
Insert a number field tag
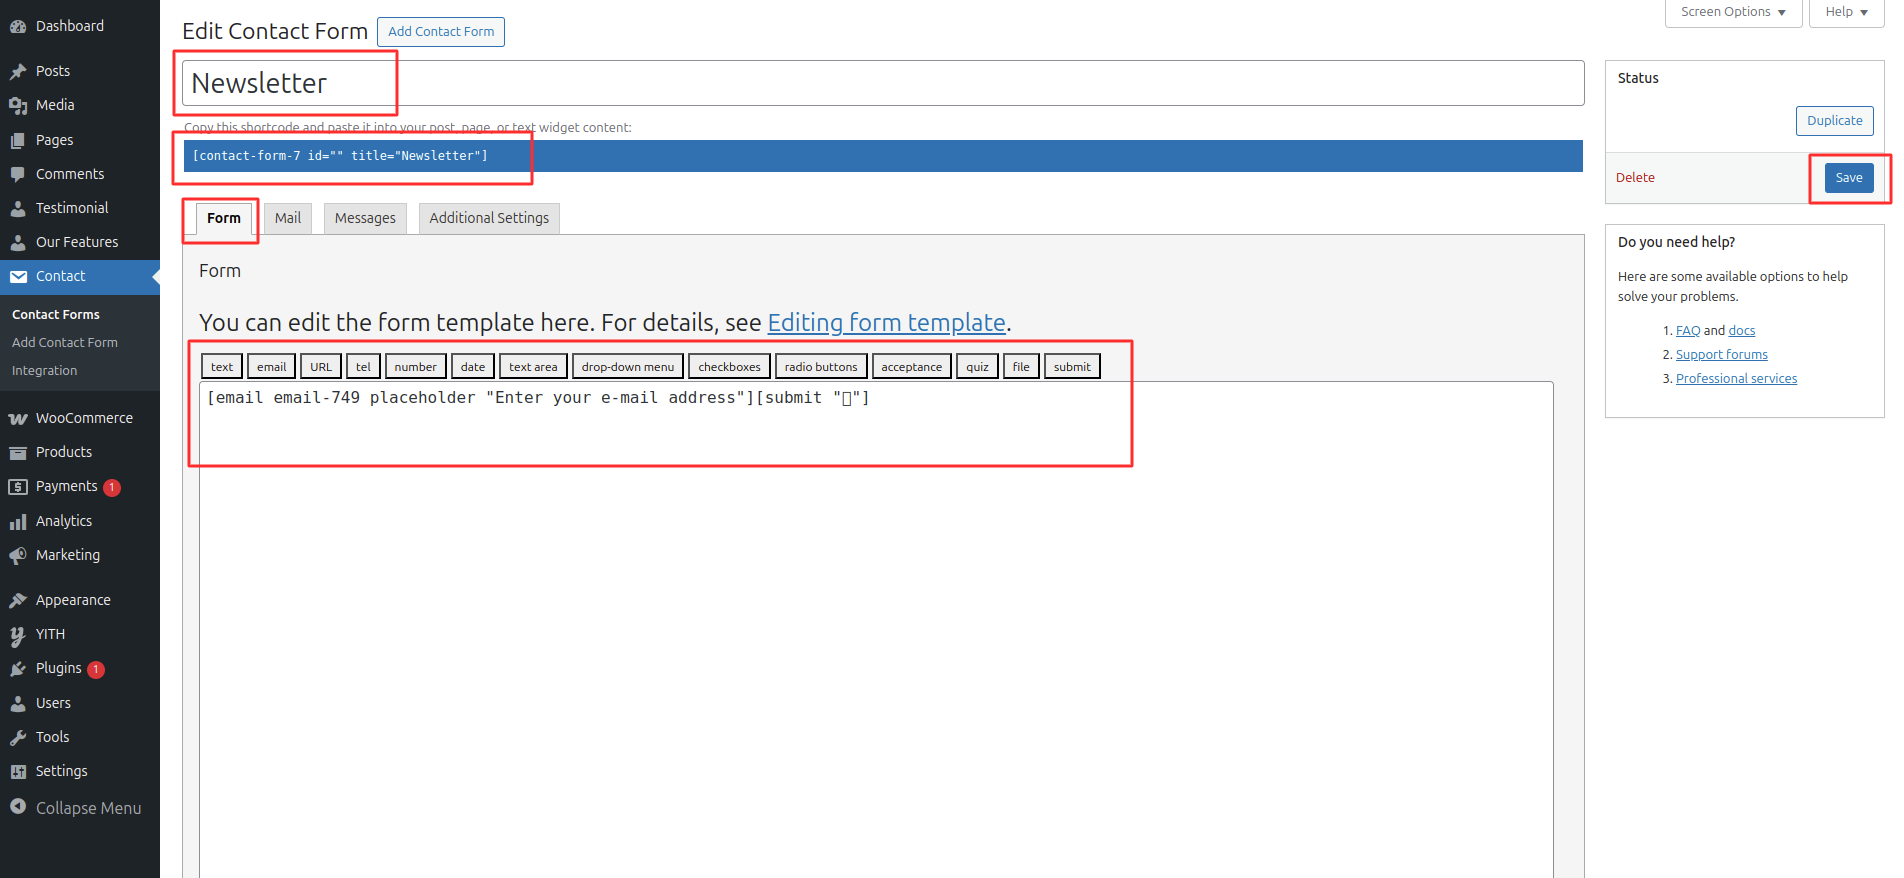[x=415, y=367]
